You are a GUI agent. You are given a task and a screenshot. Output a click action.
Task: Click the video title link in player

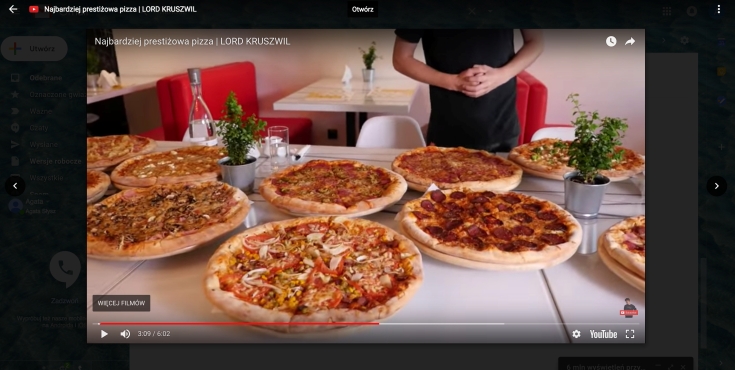coord(192,41)
